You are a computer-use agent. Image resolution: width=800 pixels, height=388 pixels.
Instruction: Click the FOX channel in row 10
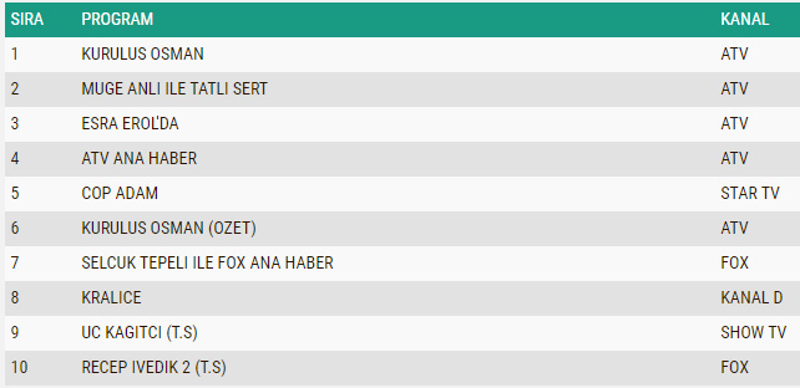click(x=735, y=367)
